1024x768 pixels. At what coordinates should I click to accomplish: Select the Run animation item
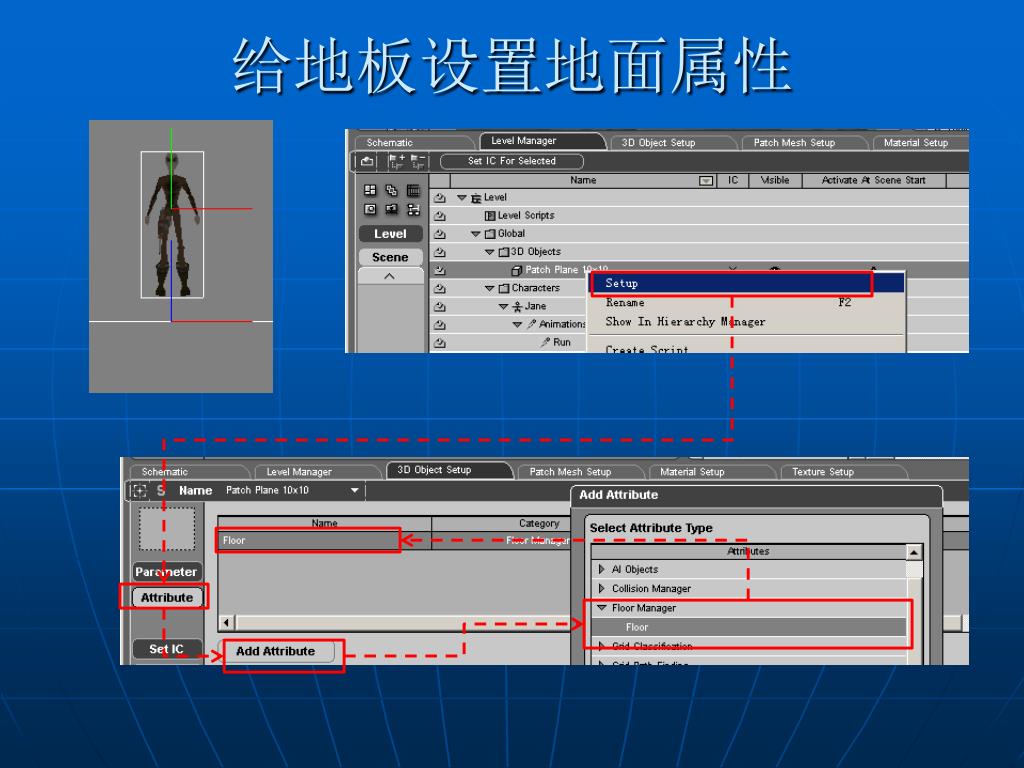click(x=556, y=342)
